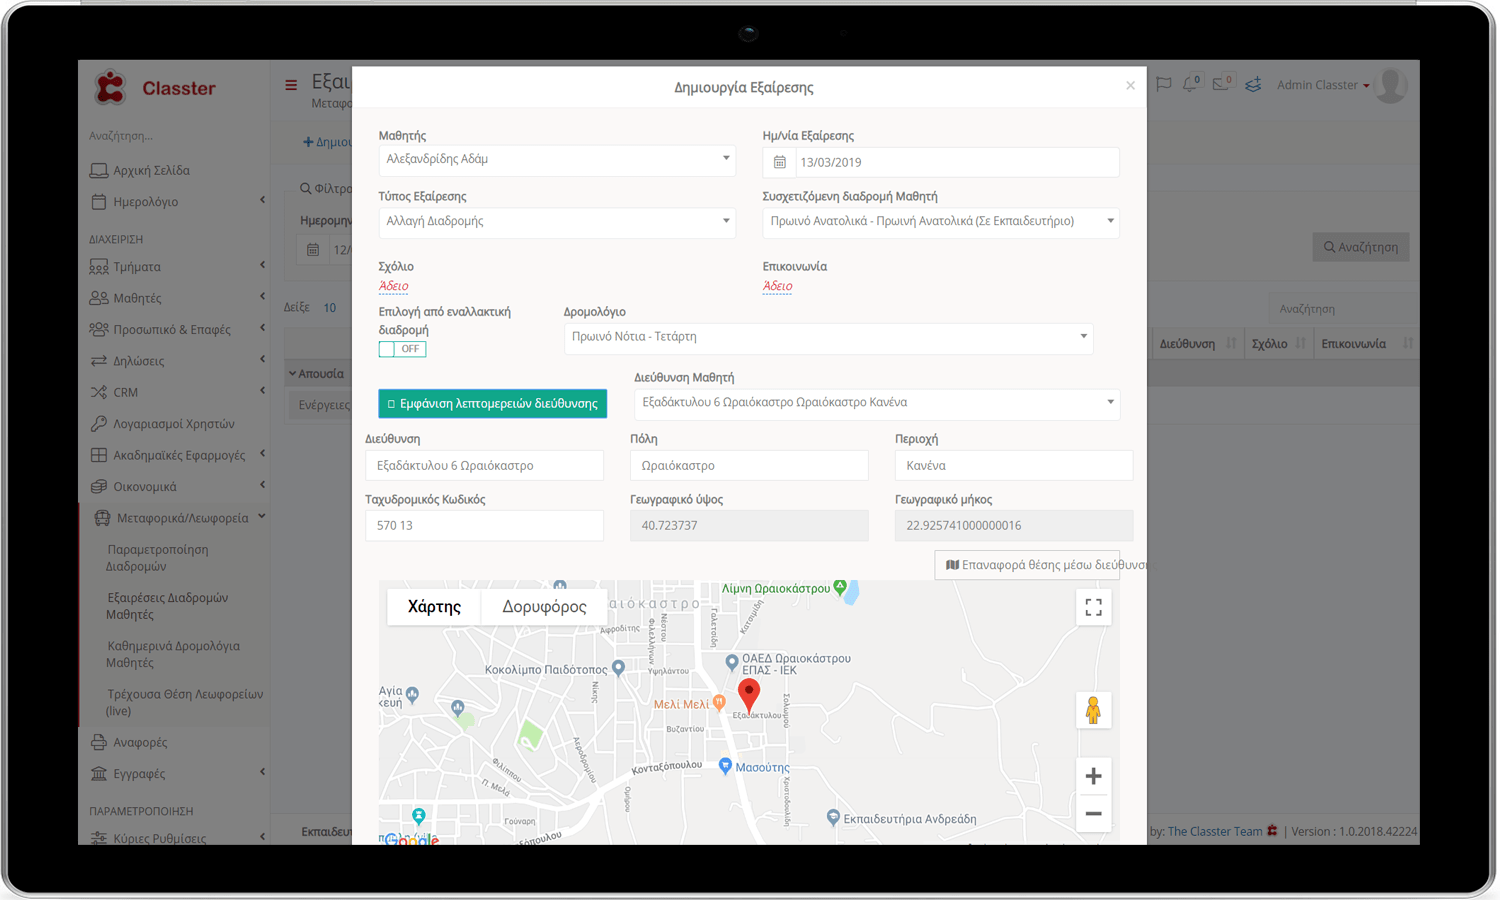Click the ΟΑΕΔ Ωραιοκάστρου map marker
The width and height of the screenshot is (1500, 900).
click(x=732, y=662)
